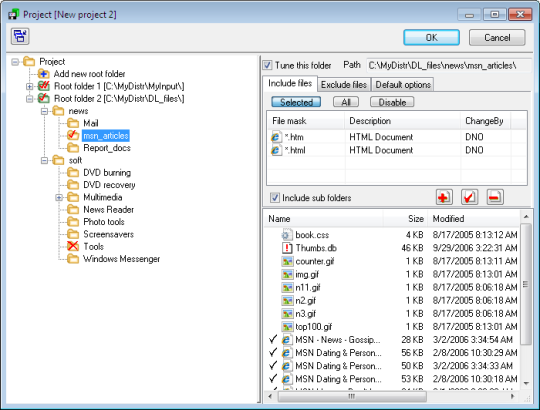Select the *.htm file mask icon
This screenshot has width=540, height=410.
click(276, 137)
